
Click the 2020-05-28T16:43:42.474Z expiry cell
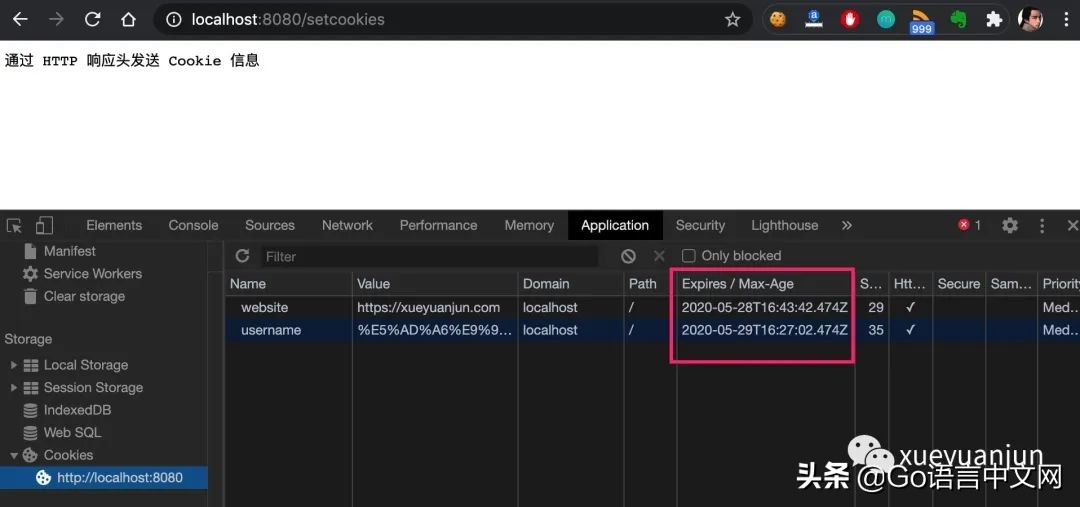[765, 308]
